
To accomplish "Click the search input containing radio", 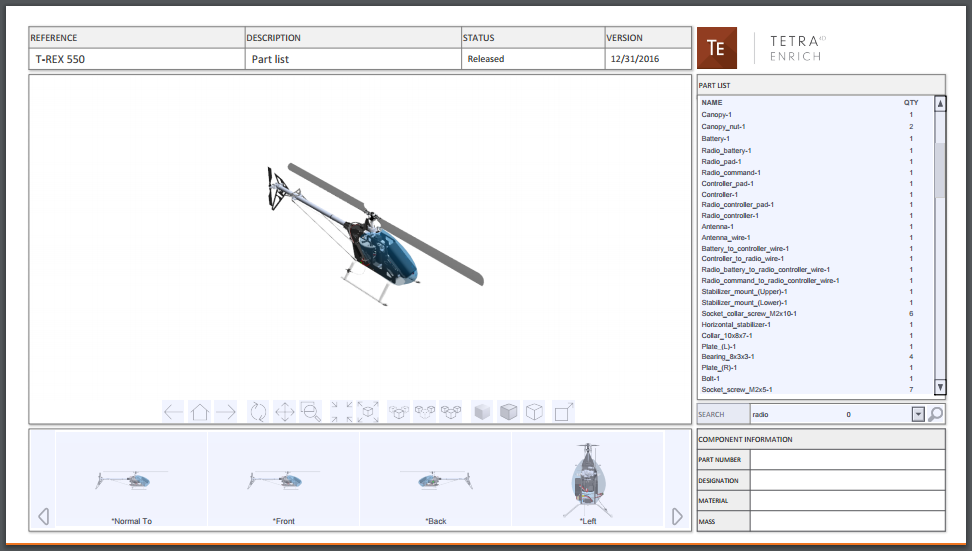I will 830,414.
